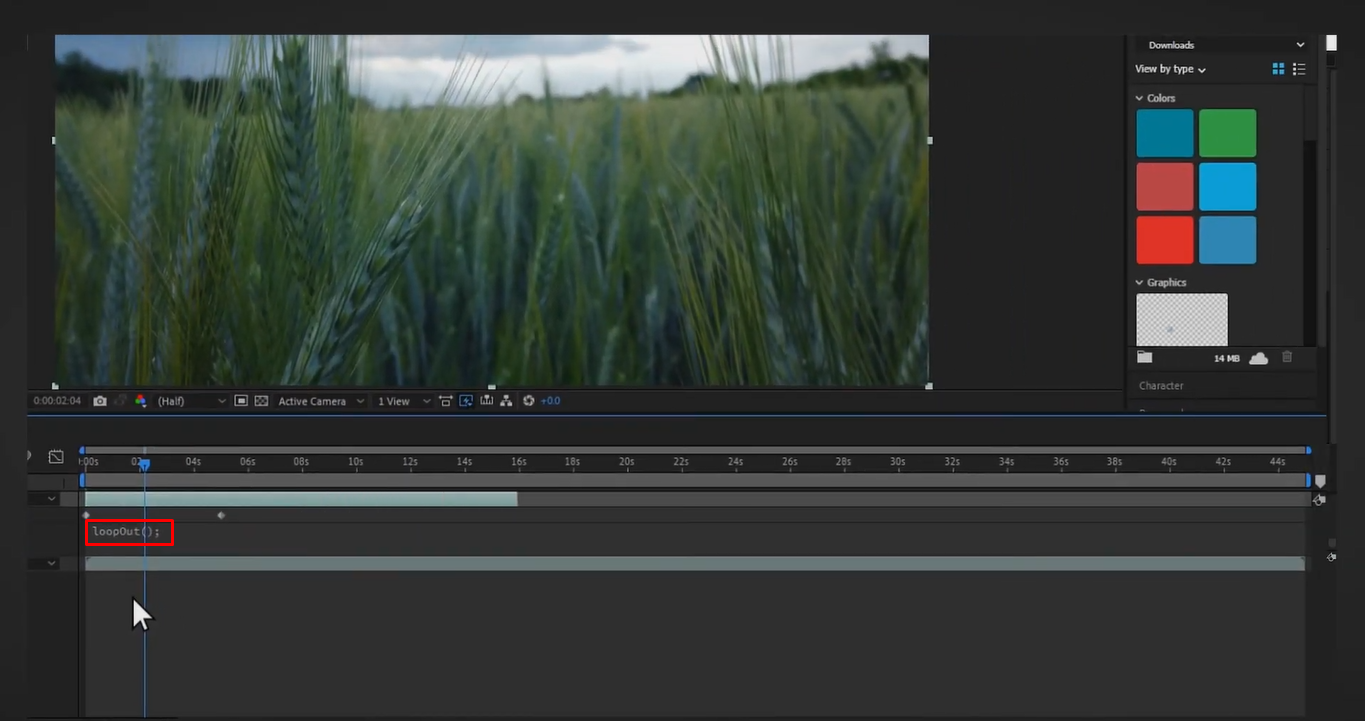Open the 1 View layout dropdown

pyautogui.click(x=399, y=400)
